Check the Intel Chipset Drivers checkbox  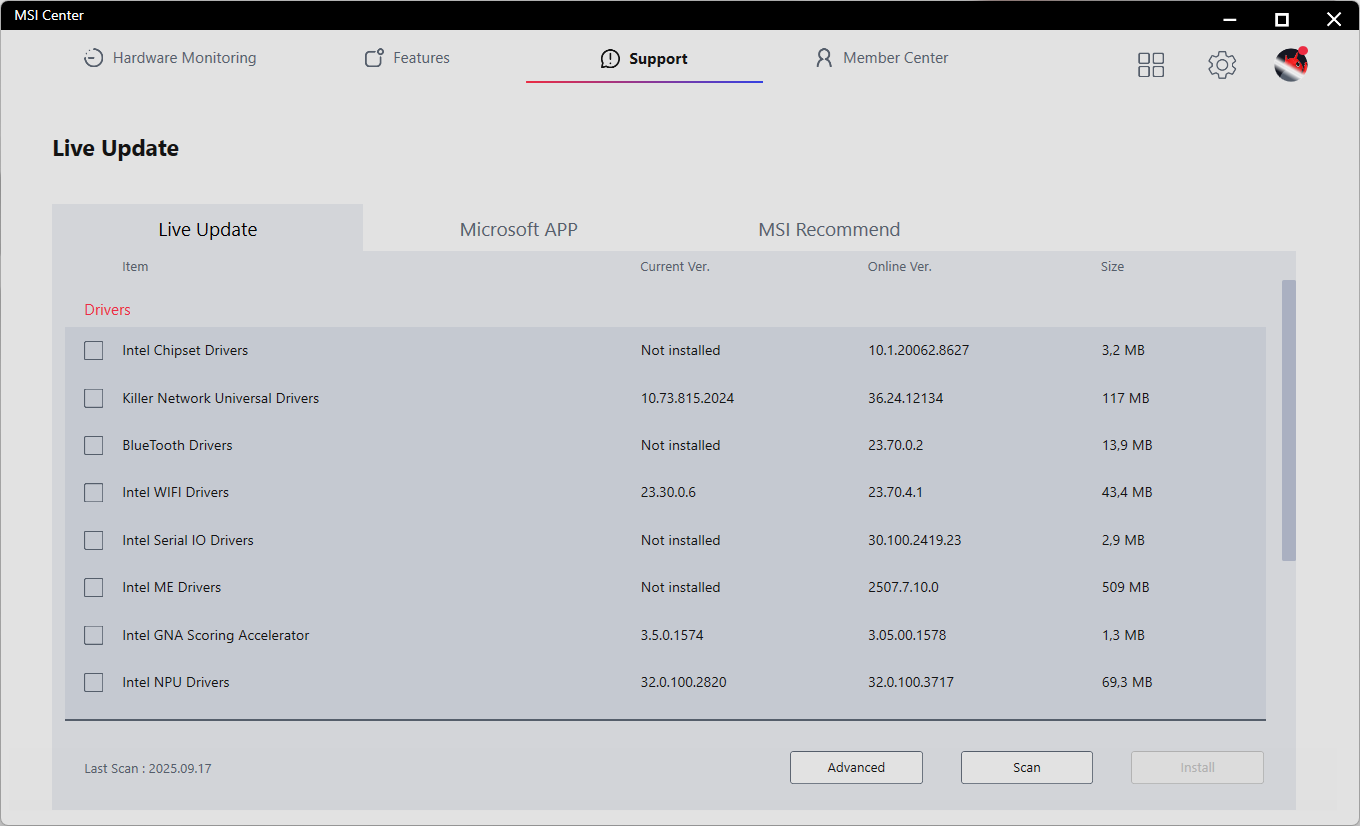point(93,350)
